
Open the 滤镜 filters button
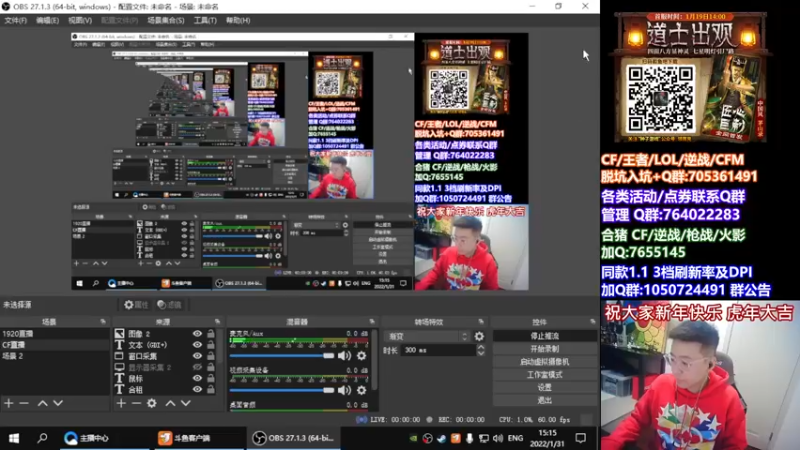(x=169, y=305)
